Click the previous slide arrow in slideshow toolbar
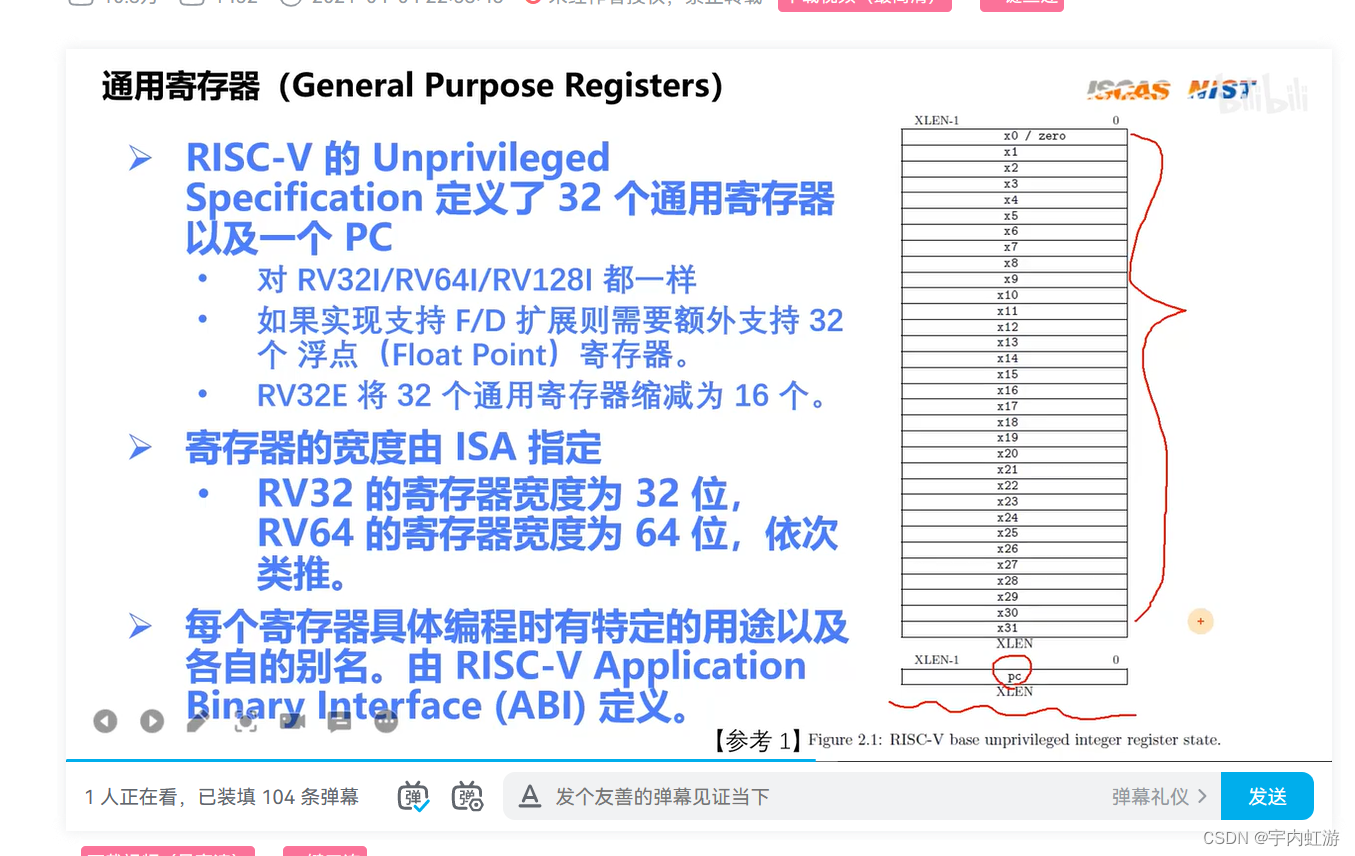The height and width of the screenshot is (856, 1355). [105, 721]
